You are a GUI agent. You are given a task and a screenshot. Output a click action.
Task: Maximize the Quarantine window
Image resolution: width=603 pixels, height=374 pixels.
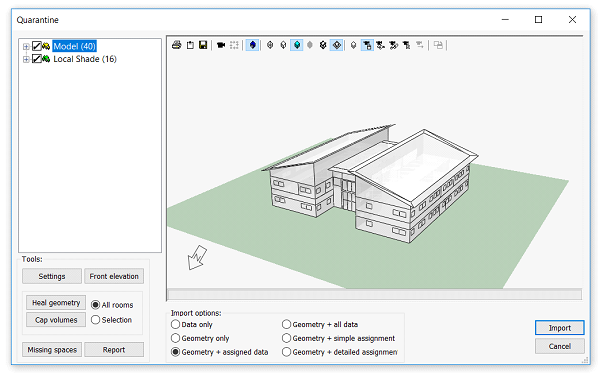coord(538,20)
